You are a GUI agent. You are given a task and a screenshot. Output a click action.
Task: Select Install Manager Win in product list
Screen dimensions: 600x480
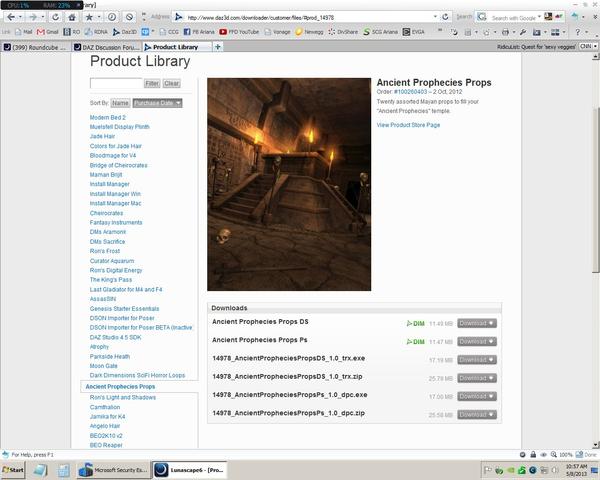click(x=115, y=194)
